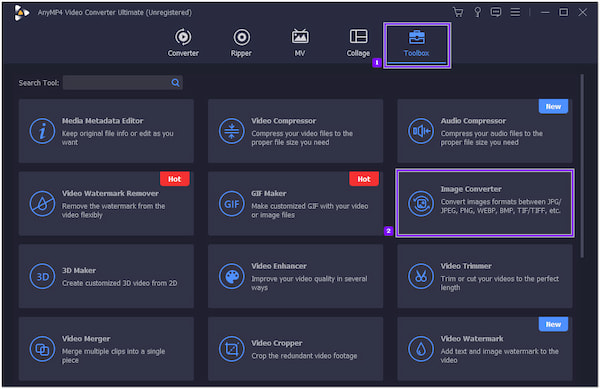600x389 pixels.
Task: Click the Video Trimmer title
Action: point(466,266)
